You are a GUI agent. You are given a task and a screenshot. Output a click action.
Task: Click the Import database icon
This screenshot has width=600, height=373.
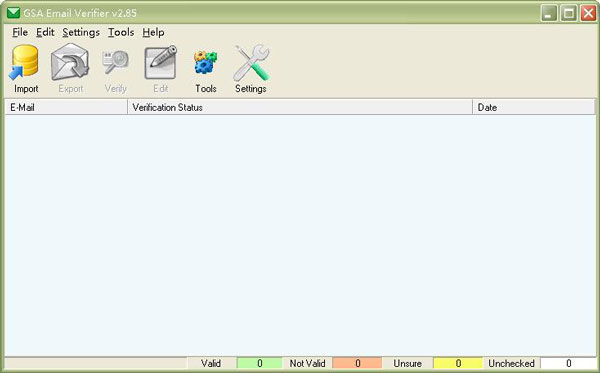pos(24,62)
